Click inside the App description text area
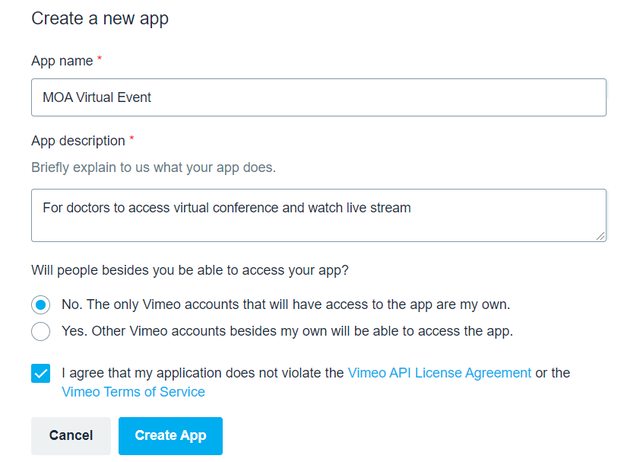 318,215
